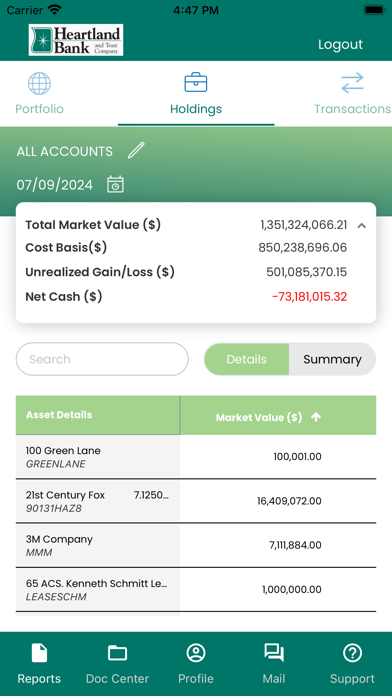Viewport: 392px width, 696px height.
Task: Tap the Reports document icon
Action: click(39, 653)
